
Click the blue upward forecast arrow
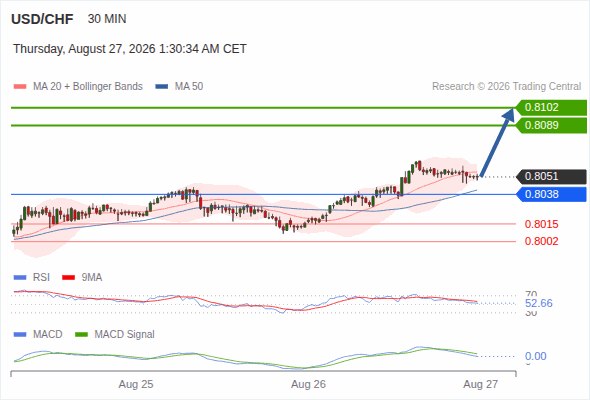pyautogui.click(x=497, y=142)
